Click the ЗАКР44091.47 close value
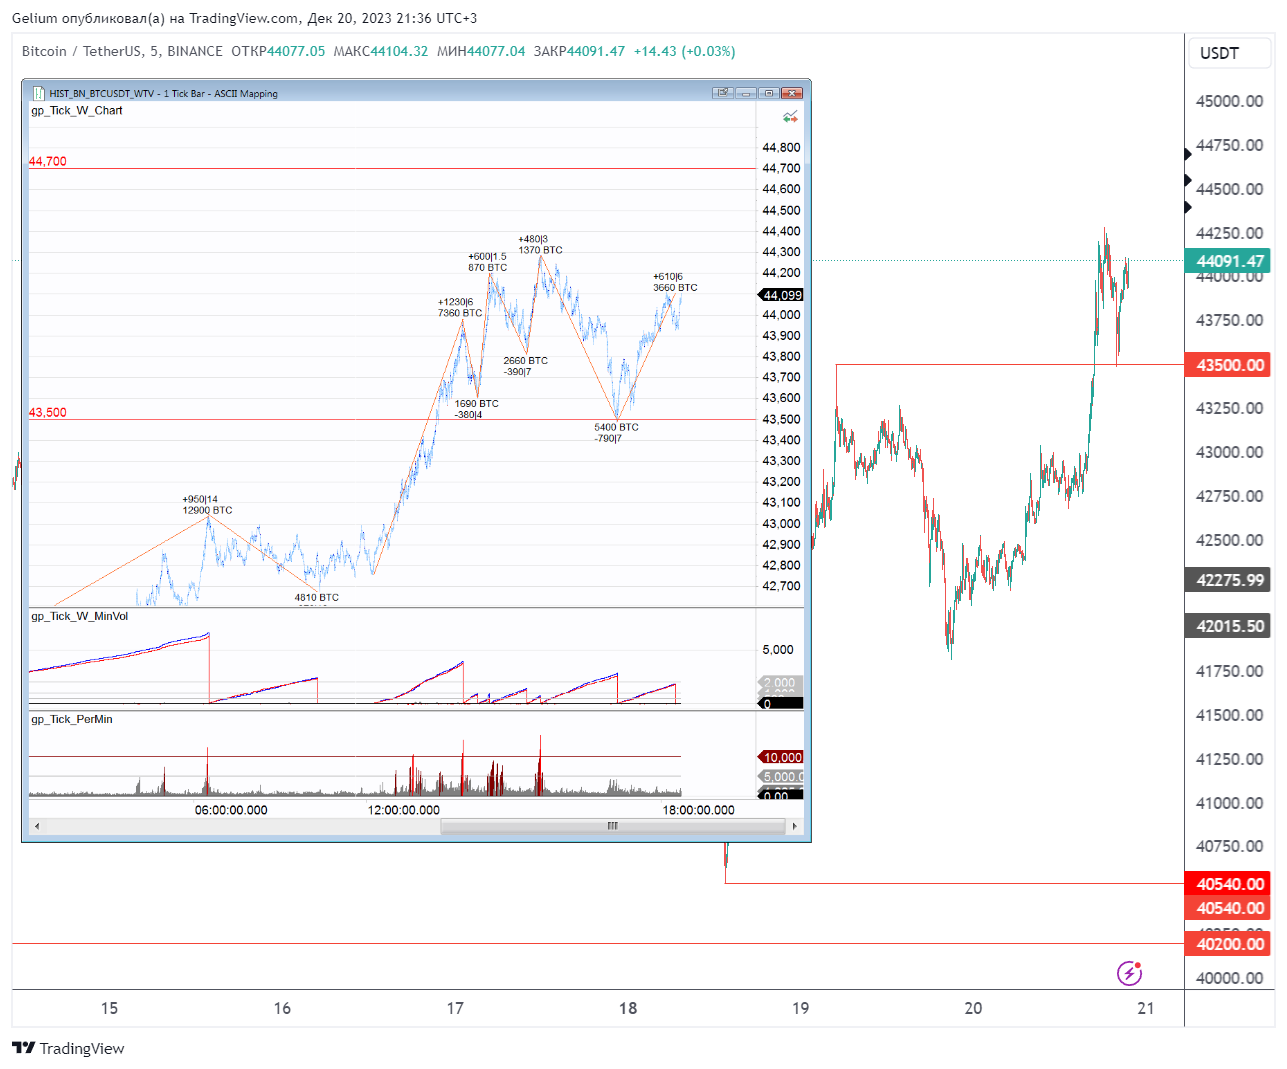Screen dimensions: 1287x1069 (x=579, y=51)
